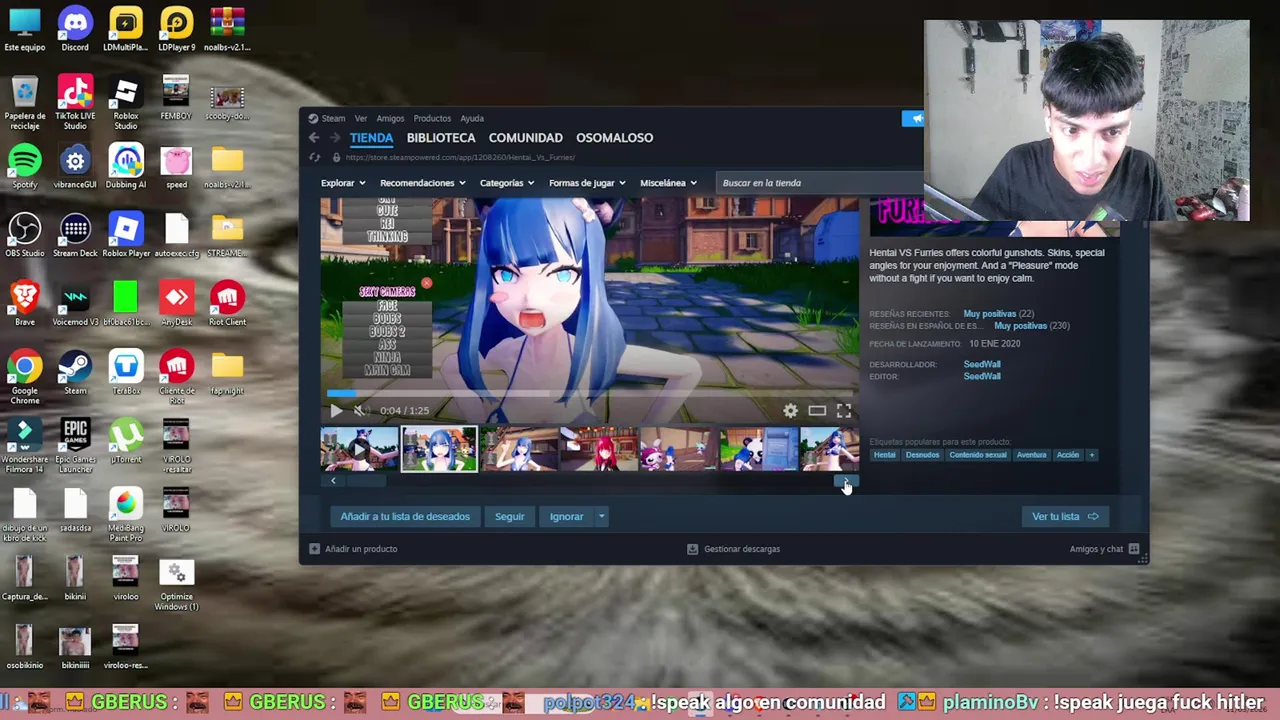
Task: Launch the Steam desktop shortcut
Action: (x=75, y=372)
